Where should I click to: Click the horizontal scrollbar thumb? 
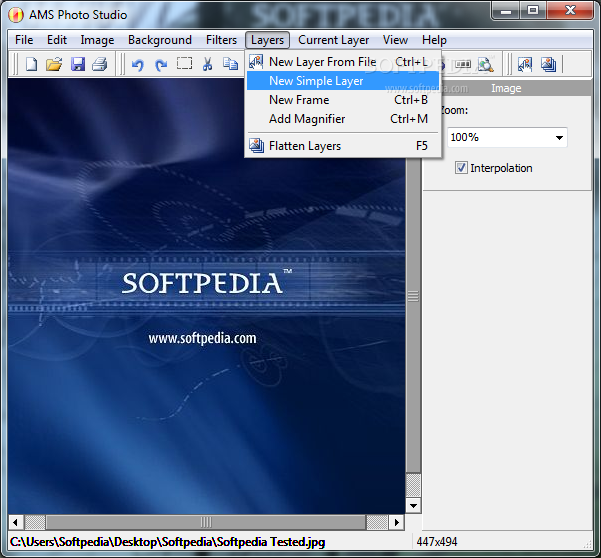pyautogui.click(x=206, y=522)
